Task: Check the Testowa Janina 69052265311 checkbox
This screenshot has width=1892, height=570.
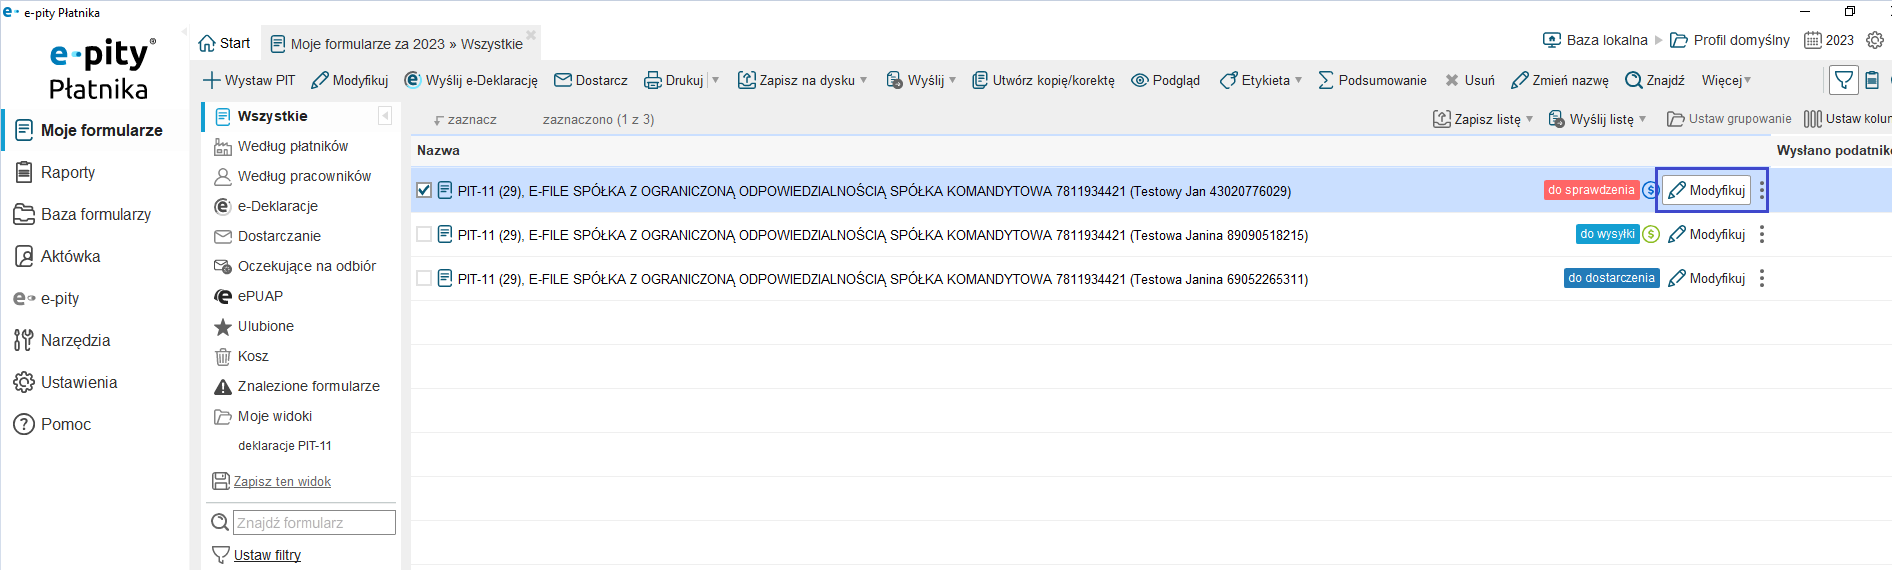Action: [x=424, y=278]
